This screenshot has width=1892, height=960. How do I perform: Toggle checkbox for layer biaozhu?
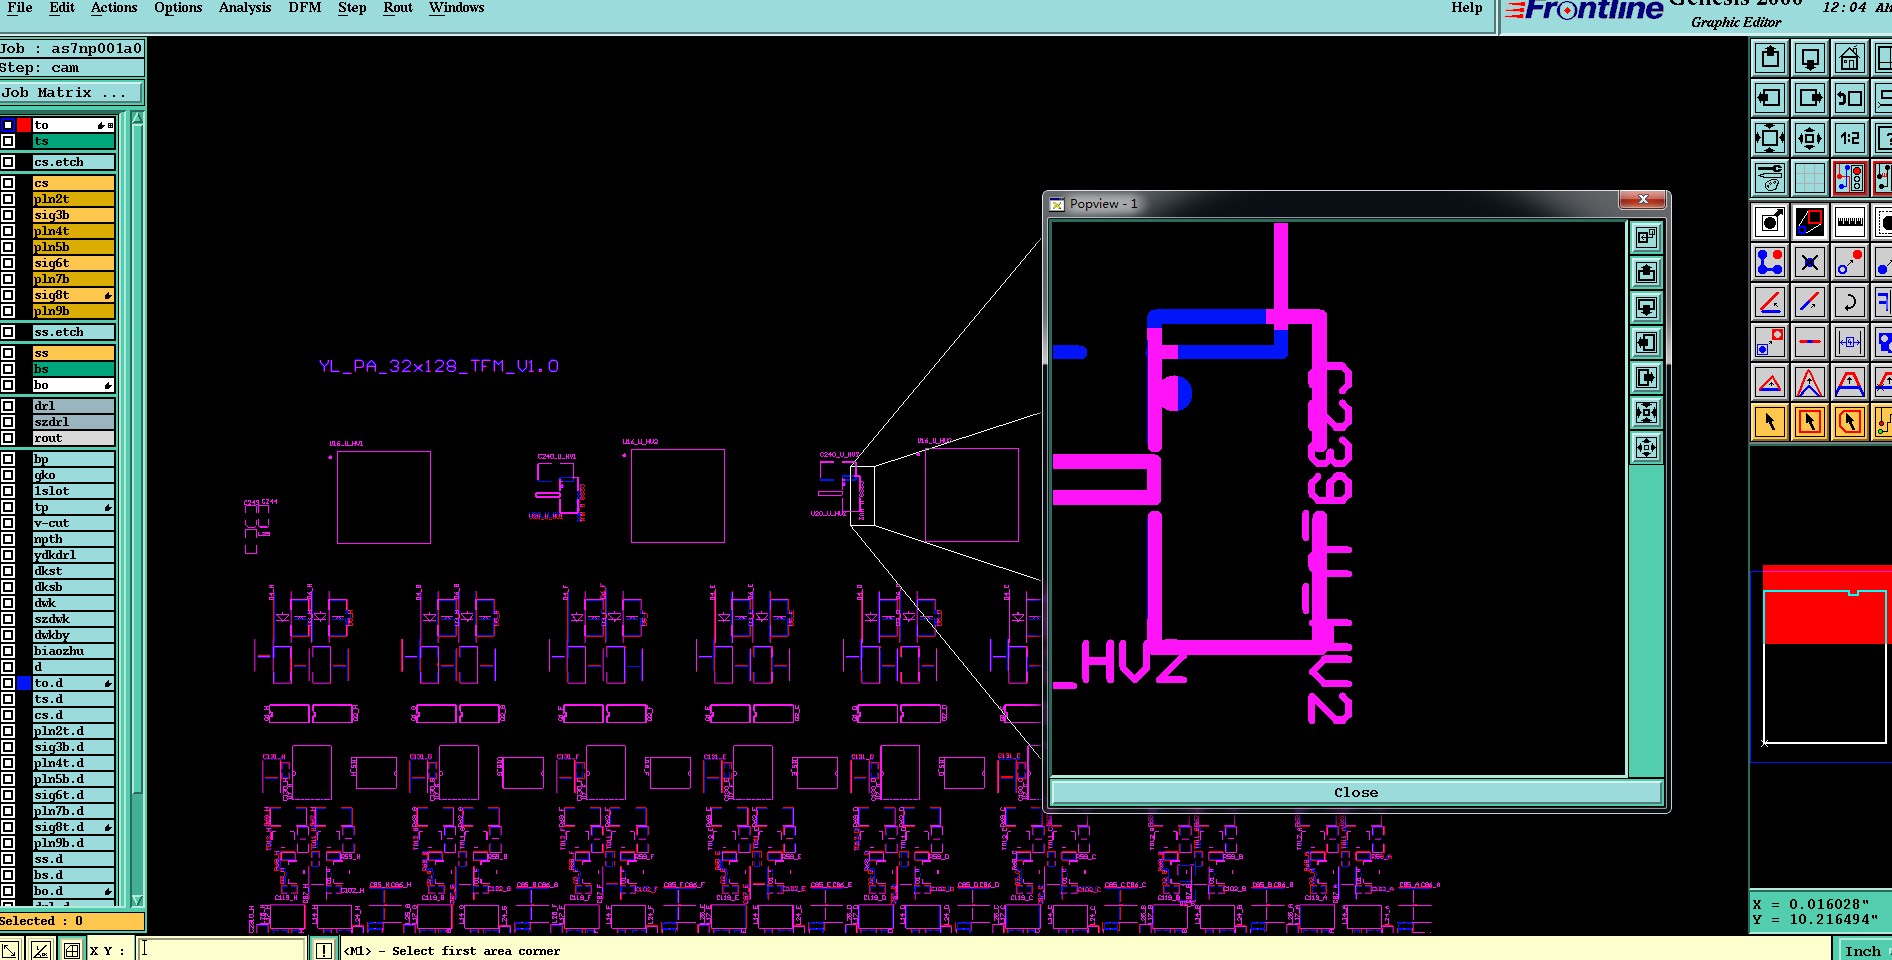click(x=8, y=651)
